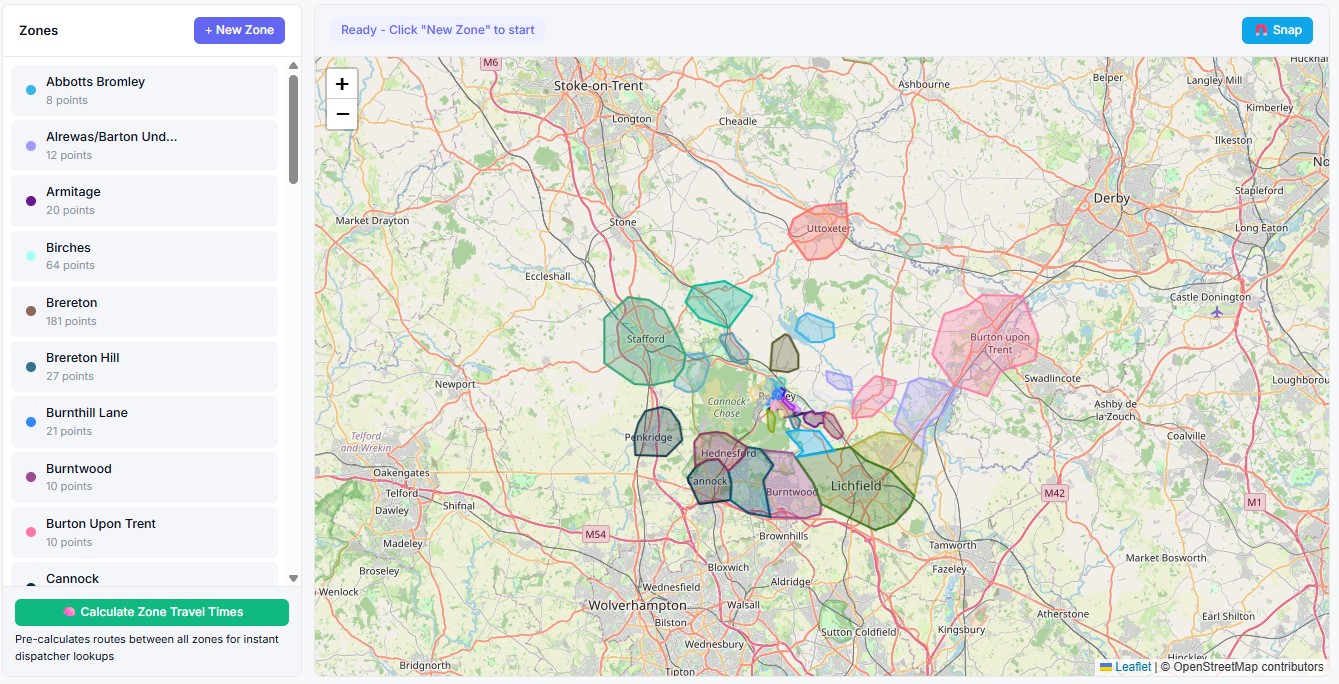Screen dimensions: 1339x684
Task: Click the New Zone button
Action: pyautogui.click(x=239, y=30)
